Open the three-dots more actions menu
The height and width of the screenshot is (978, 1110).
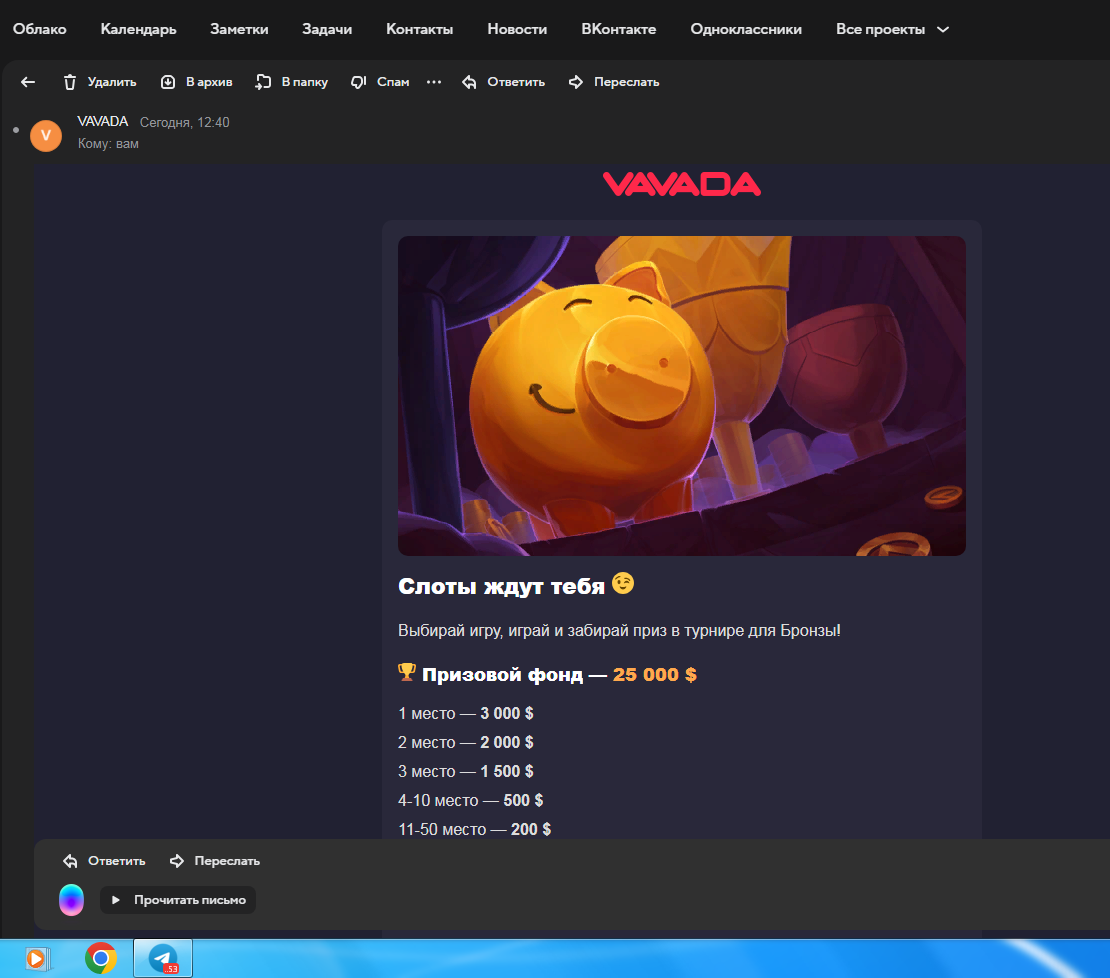tap(434, 82)
